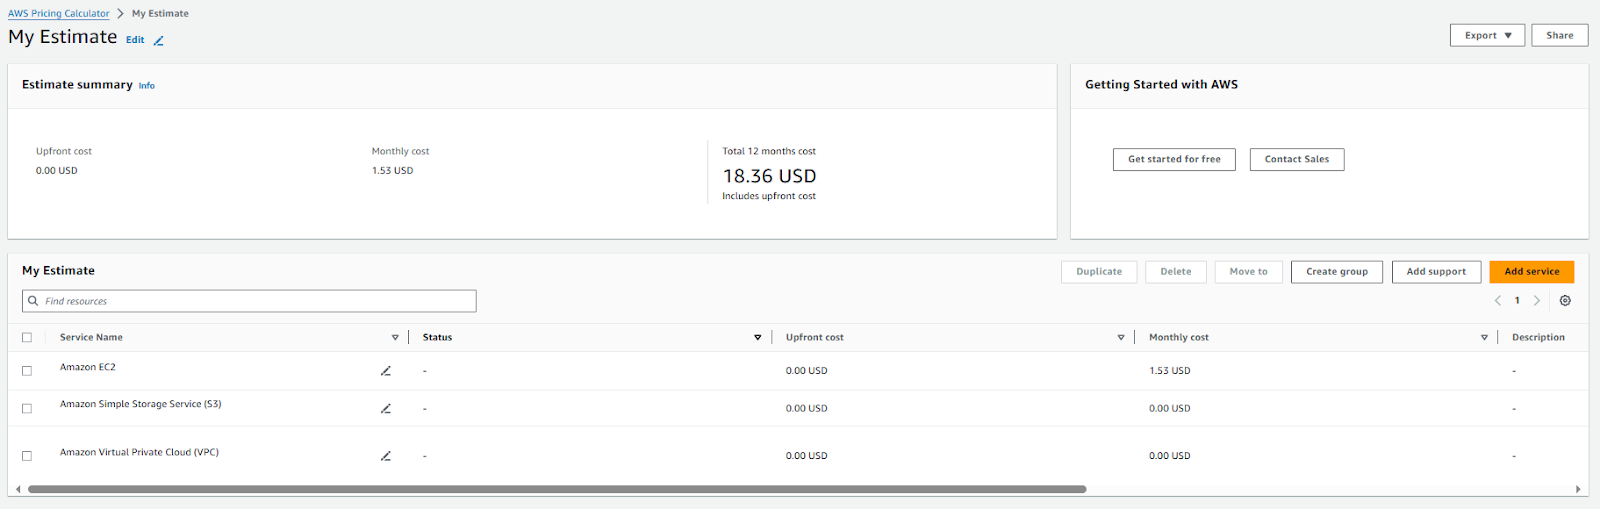
Task: Toggle the select-all checkbox in table header
Action: pos(27,338)
